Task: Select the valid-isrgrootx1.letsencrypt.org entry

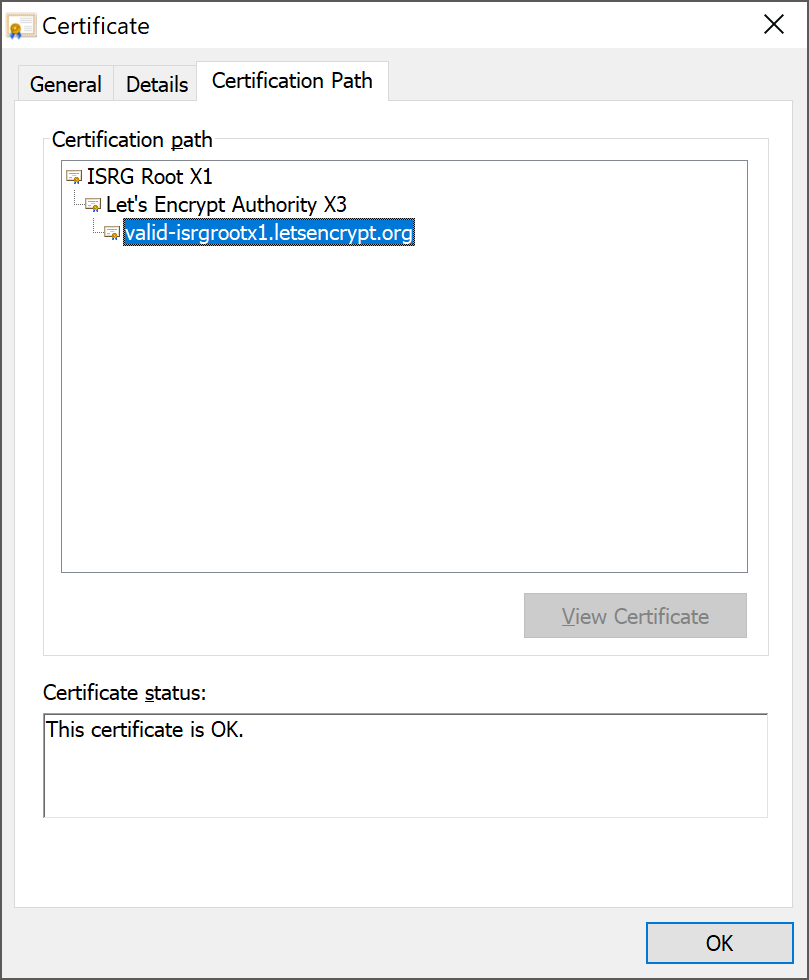Action: click(269, 232)
